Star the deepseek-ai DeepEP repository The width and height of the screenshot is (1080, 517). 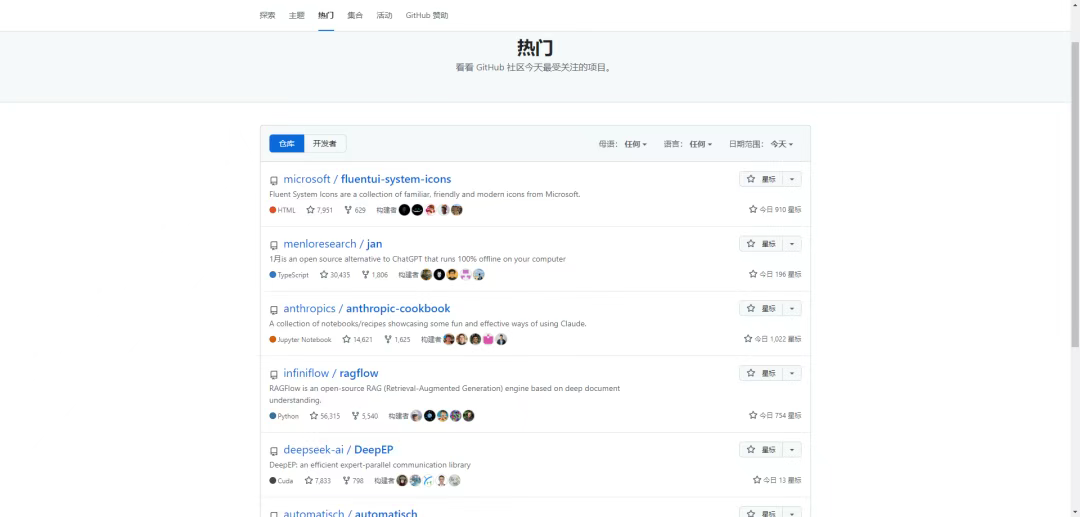point(760,450)
